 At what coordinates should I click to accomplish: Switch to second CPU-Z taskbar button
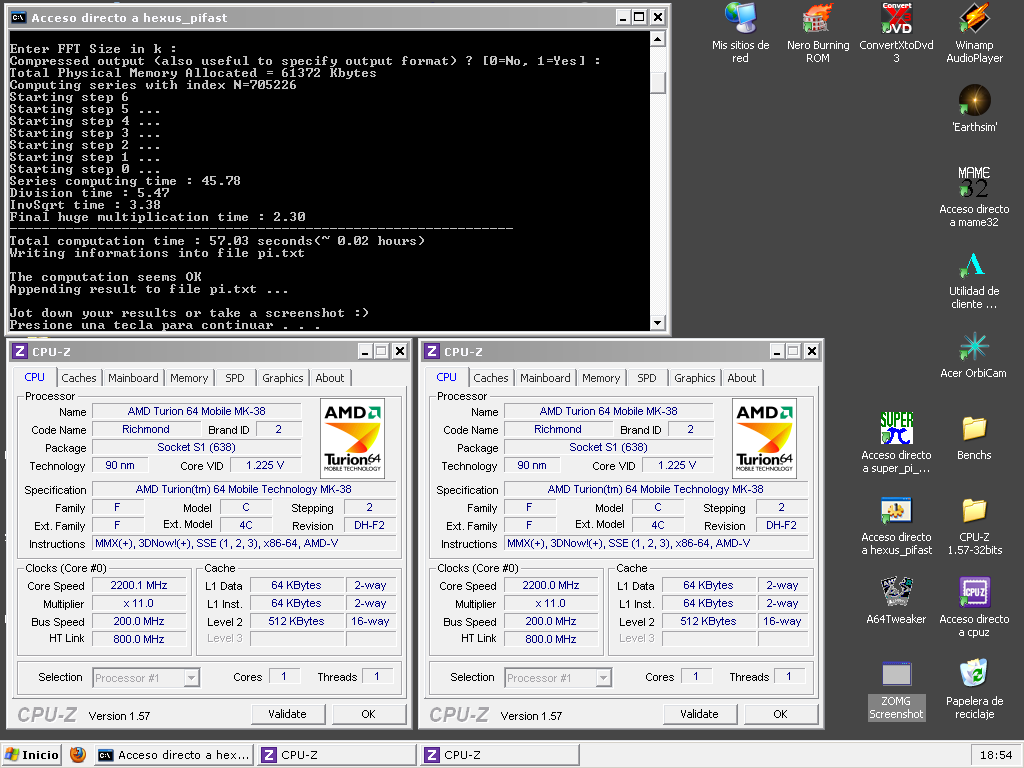(500, 755)
